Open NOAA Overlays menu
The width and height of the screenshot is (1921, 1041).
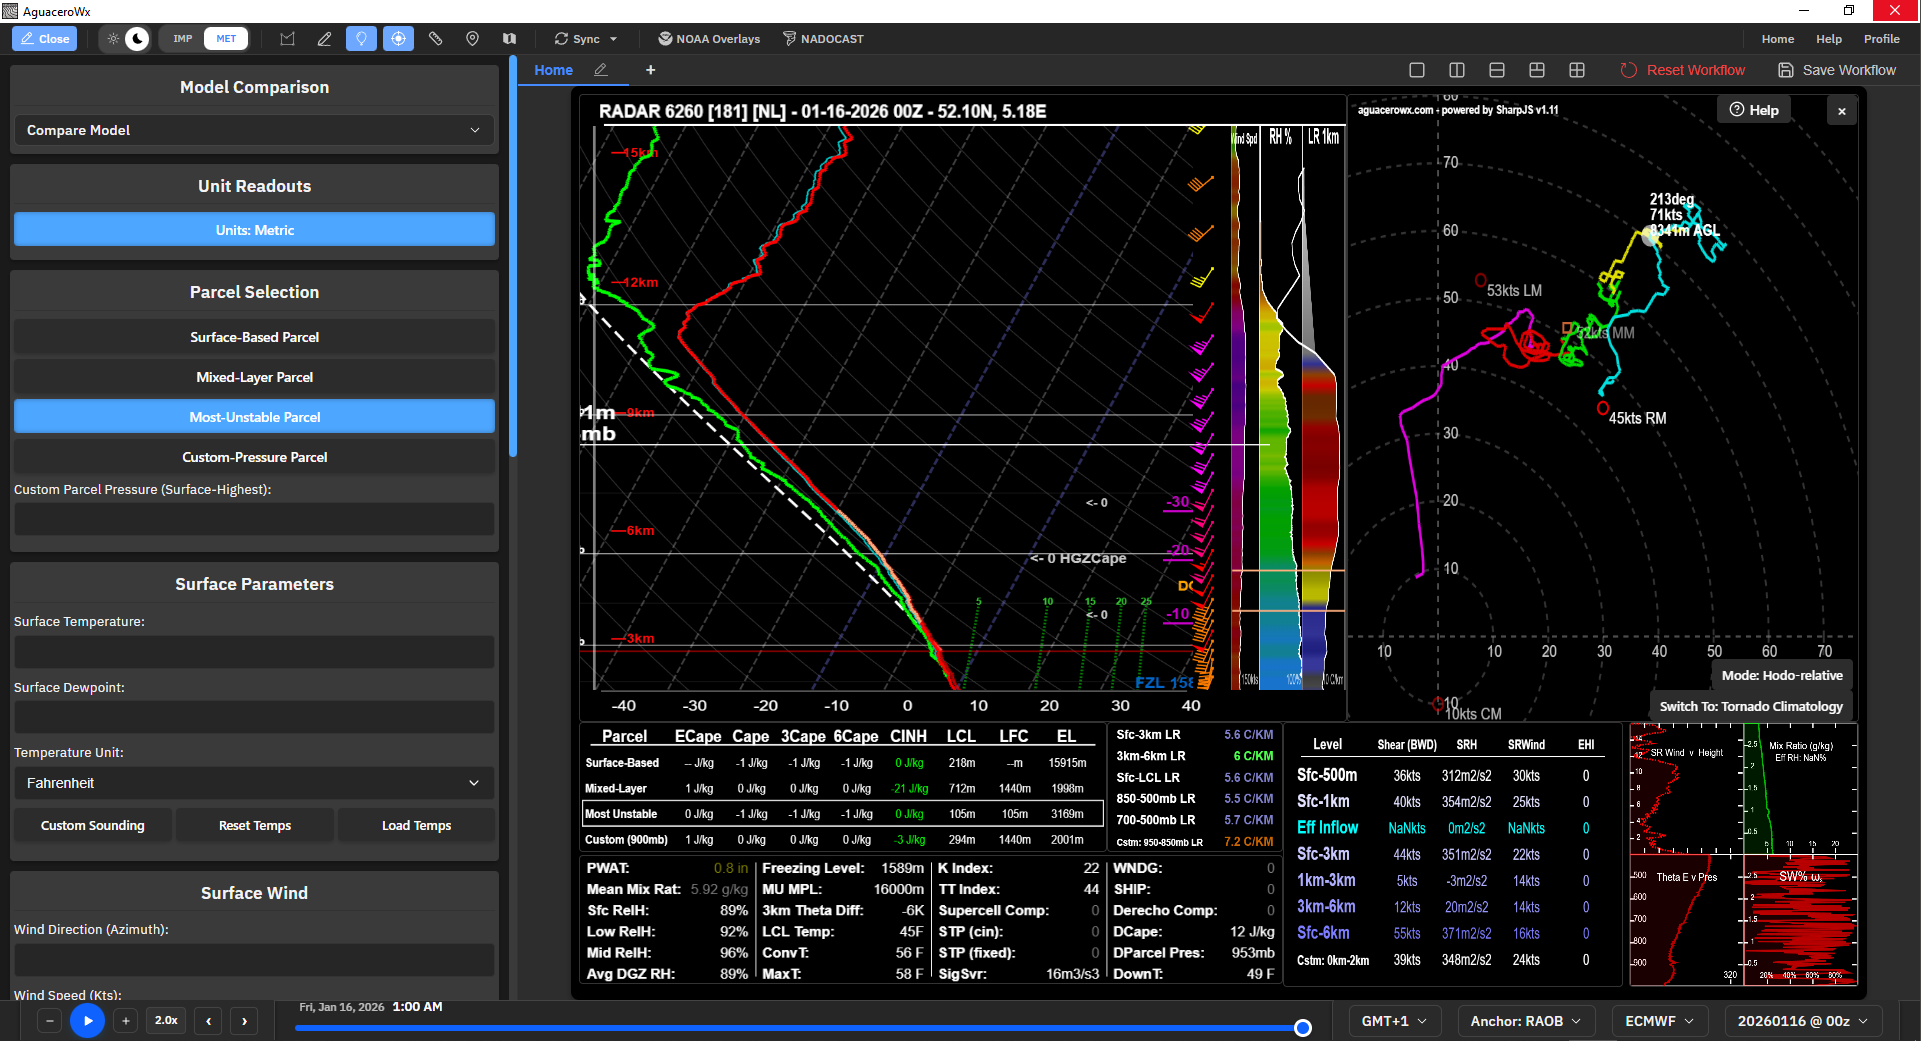[x=709, y=39]
